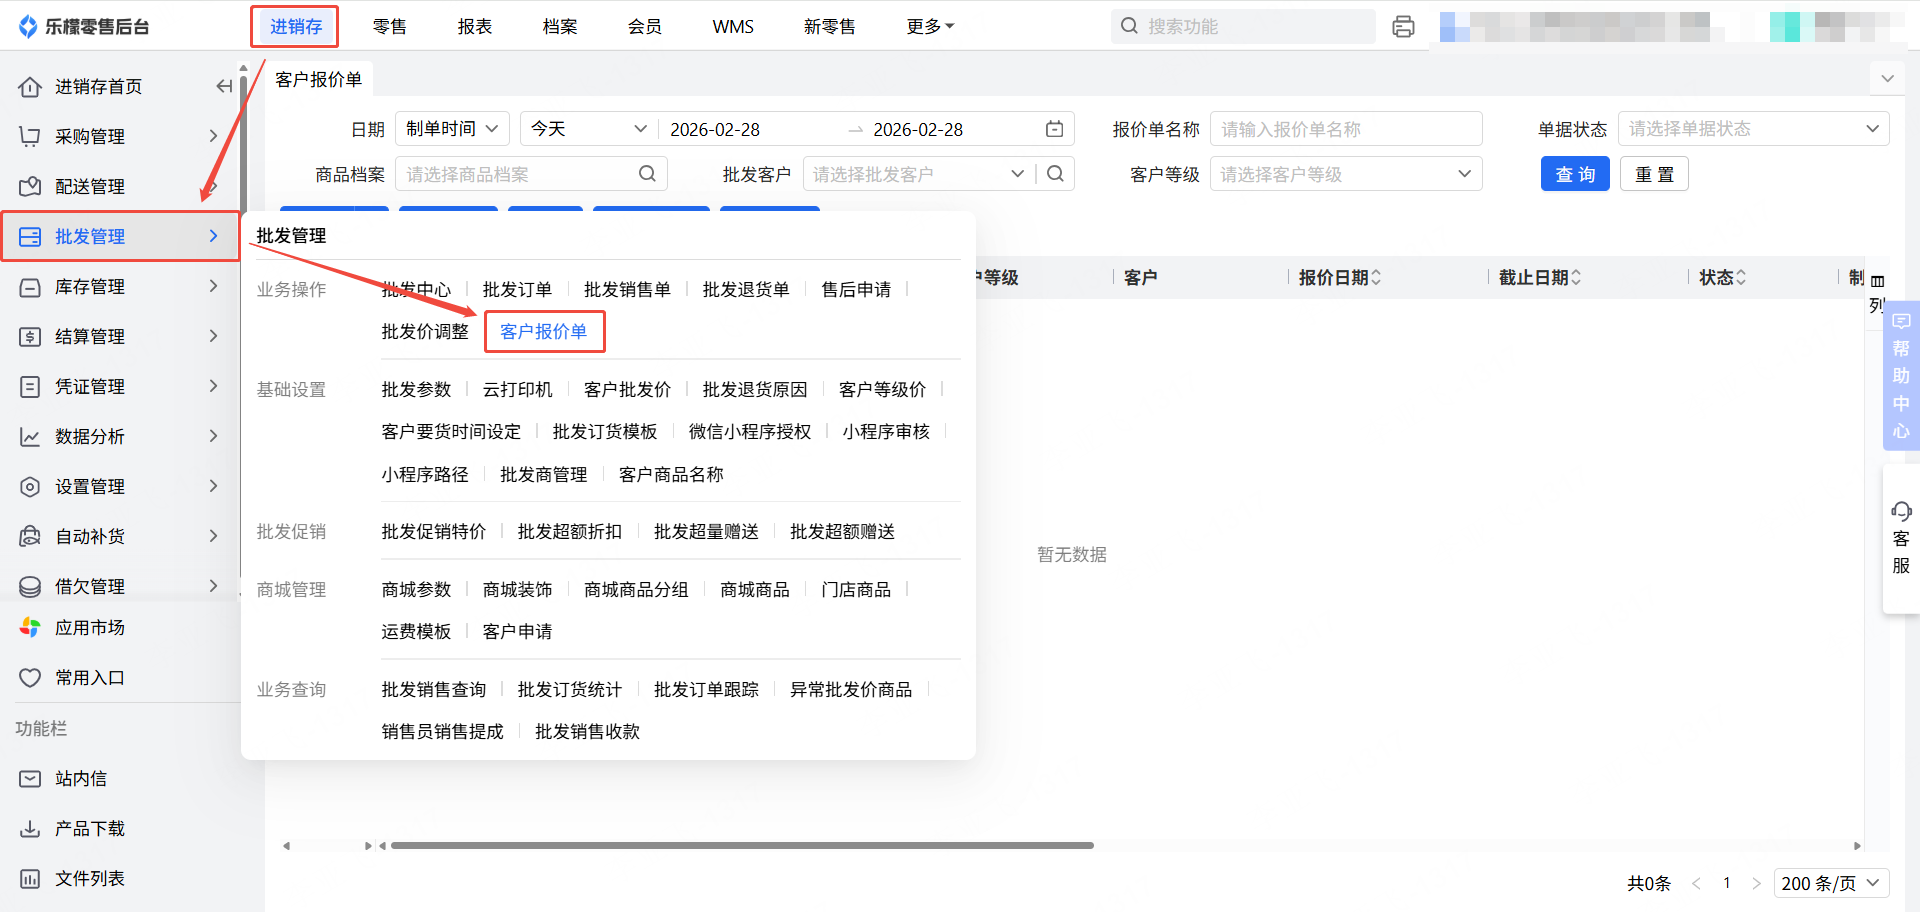Open 售后申请 in the flyout menu
This screenshot has width=1920, height=912.
(856, 290)
